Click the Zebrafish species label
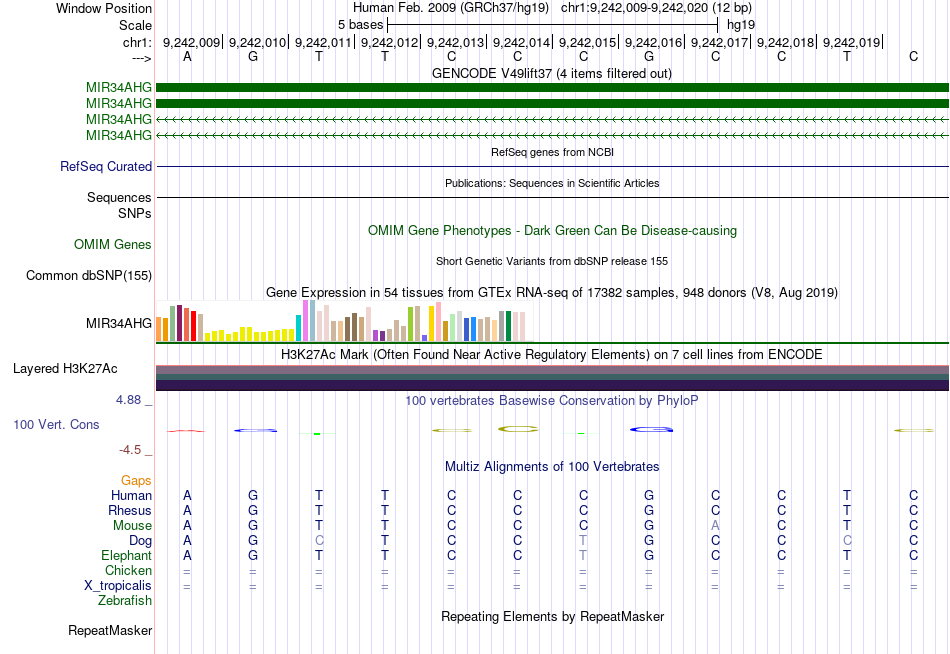Screen dimensions: 950x654 [x=125, y=601]
